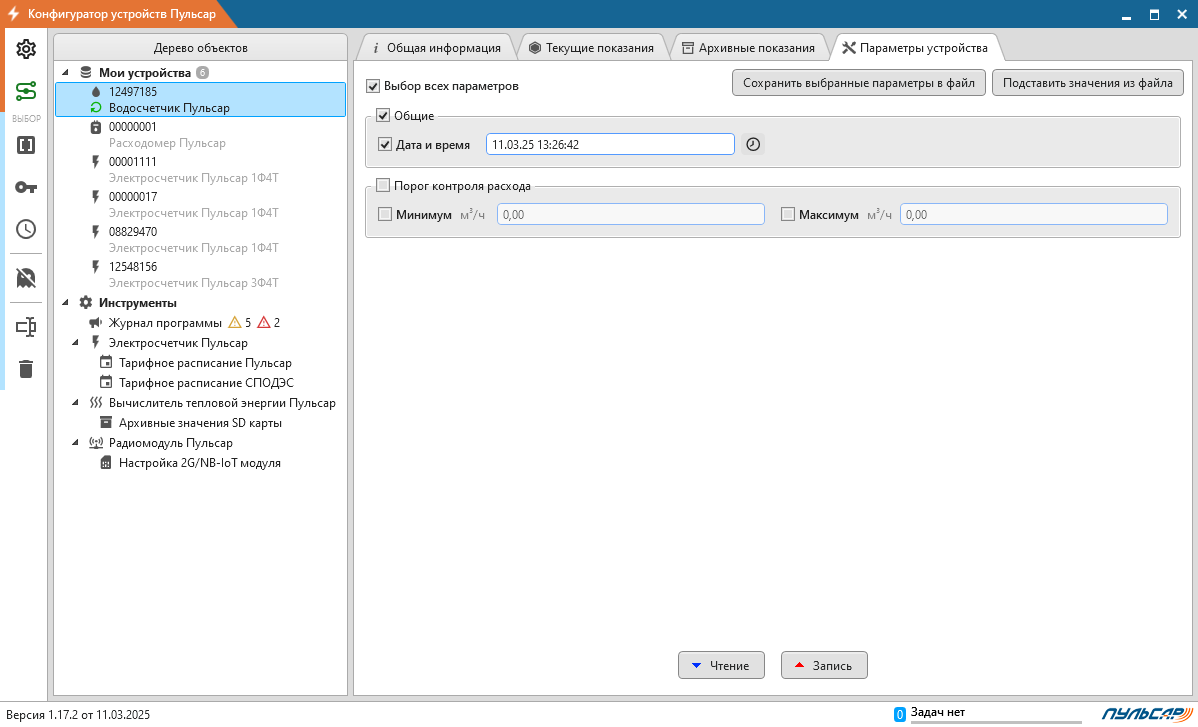
Task: Open the key access sidebar icon
Action: pyautogui.click(x=26, y=187)
